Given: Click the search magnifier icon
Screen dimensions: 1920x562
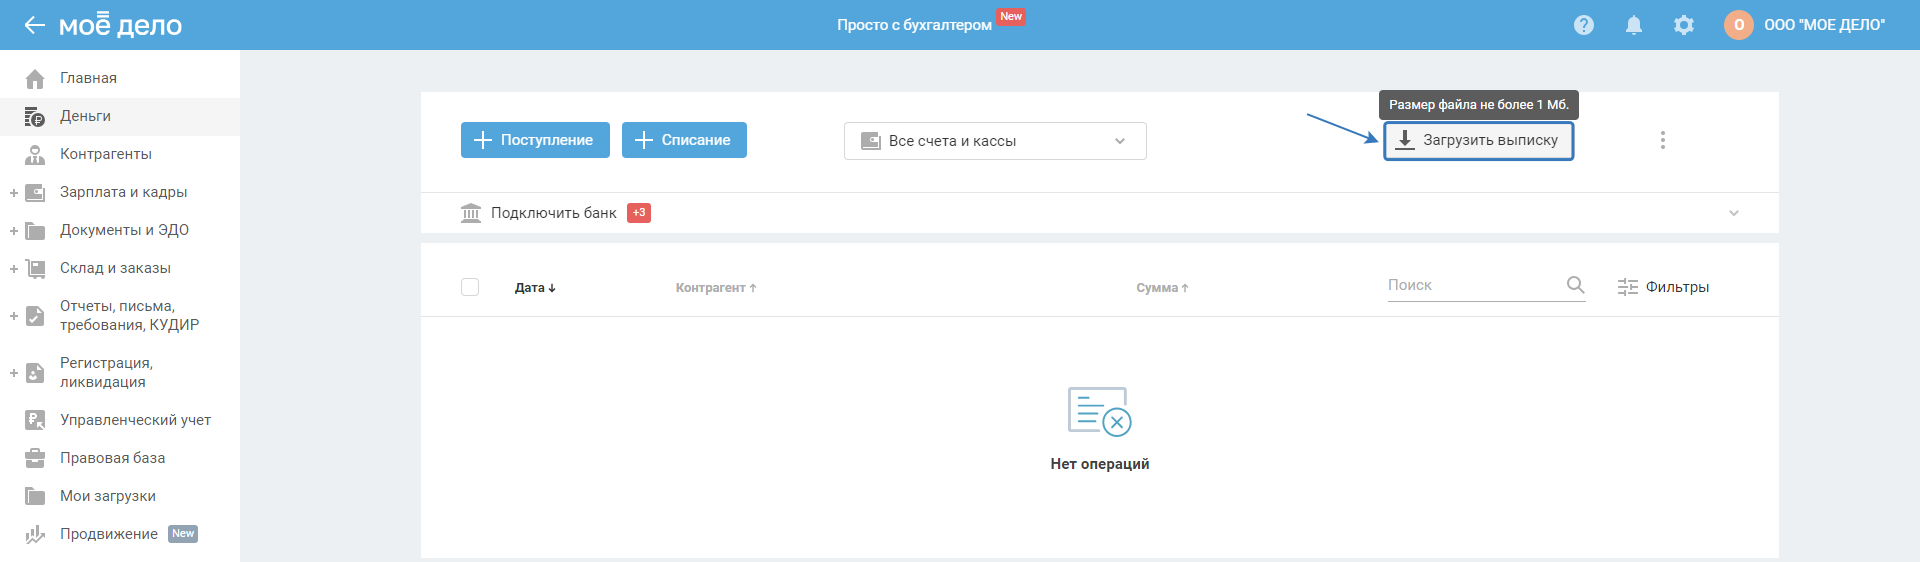Looking at the screenshot, I should click(1576, 285).
